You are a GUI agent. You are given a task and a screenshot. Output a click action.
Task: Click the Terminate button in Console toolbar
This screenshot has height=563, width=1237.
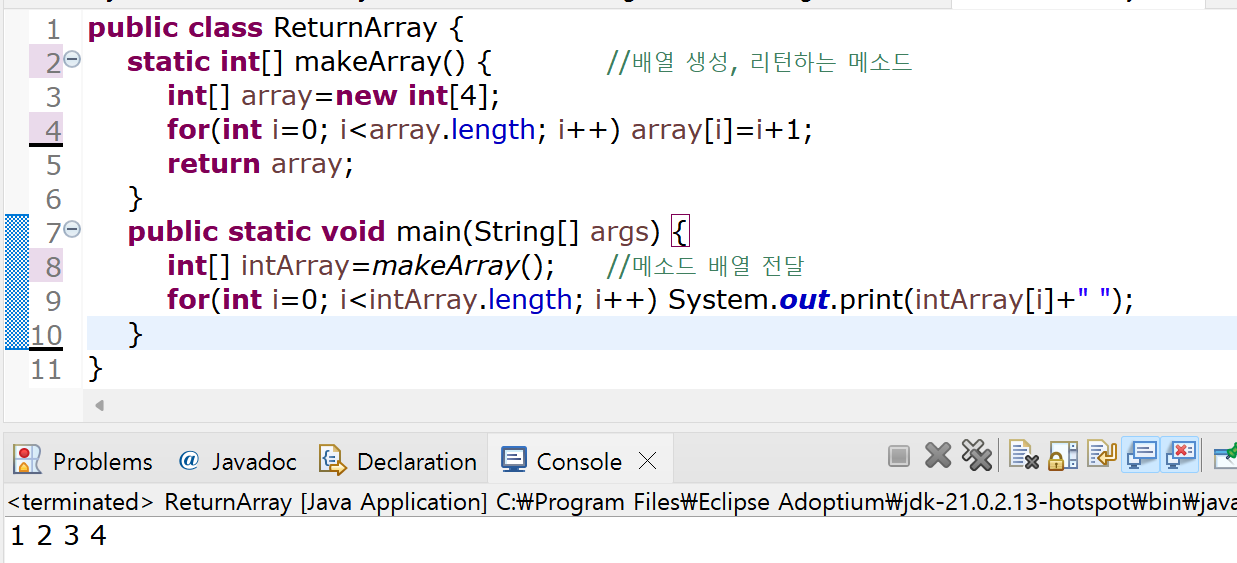click(899, 457)
